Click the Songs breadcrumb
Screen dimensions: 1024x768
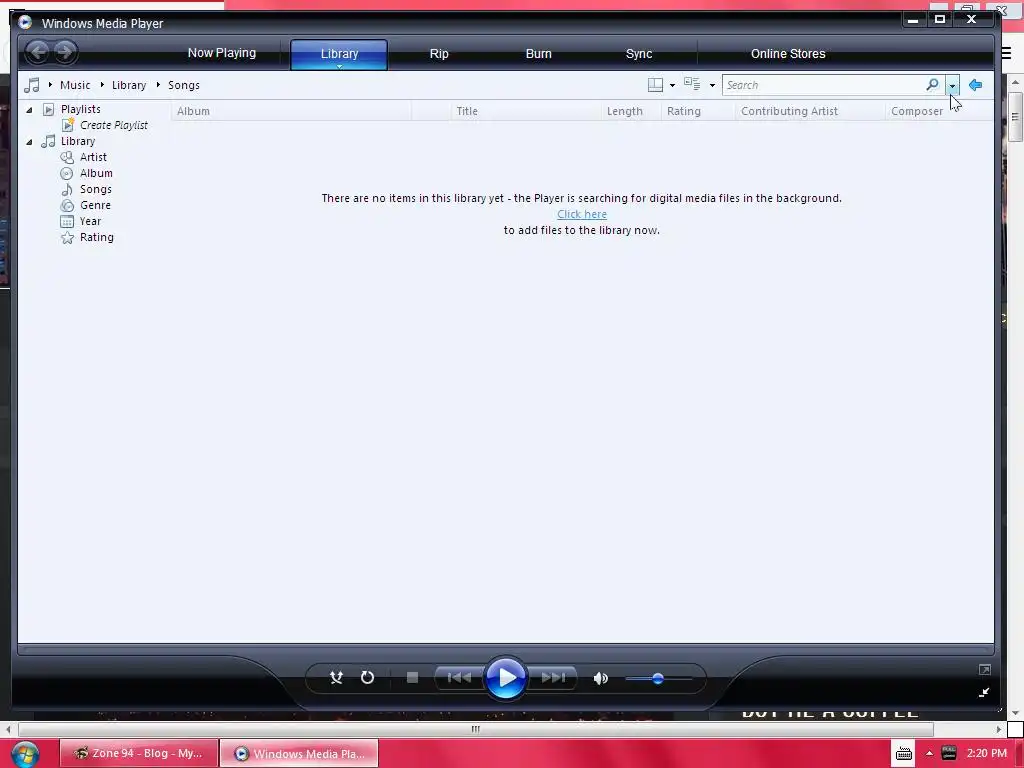(x=184, y=85)
